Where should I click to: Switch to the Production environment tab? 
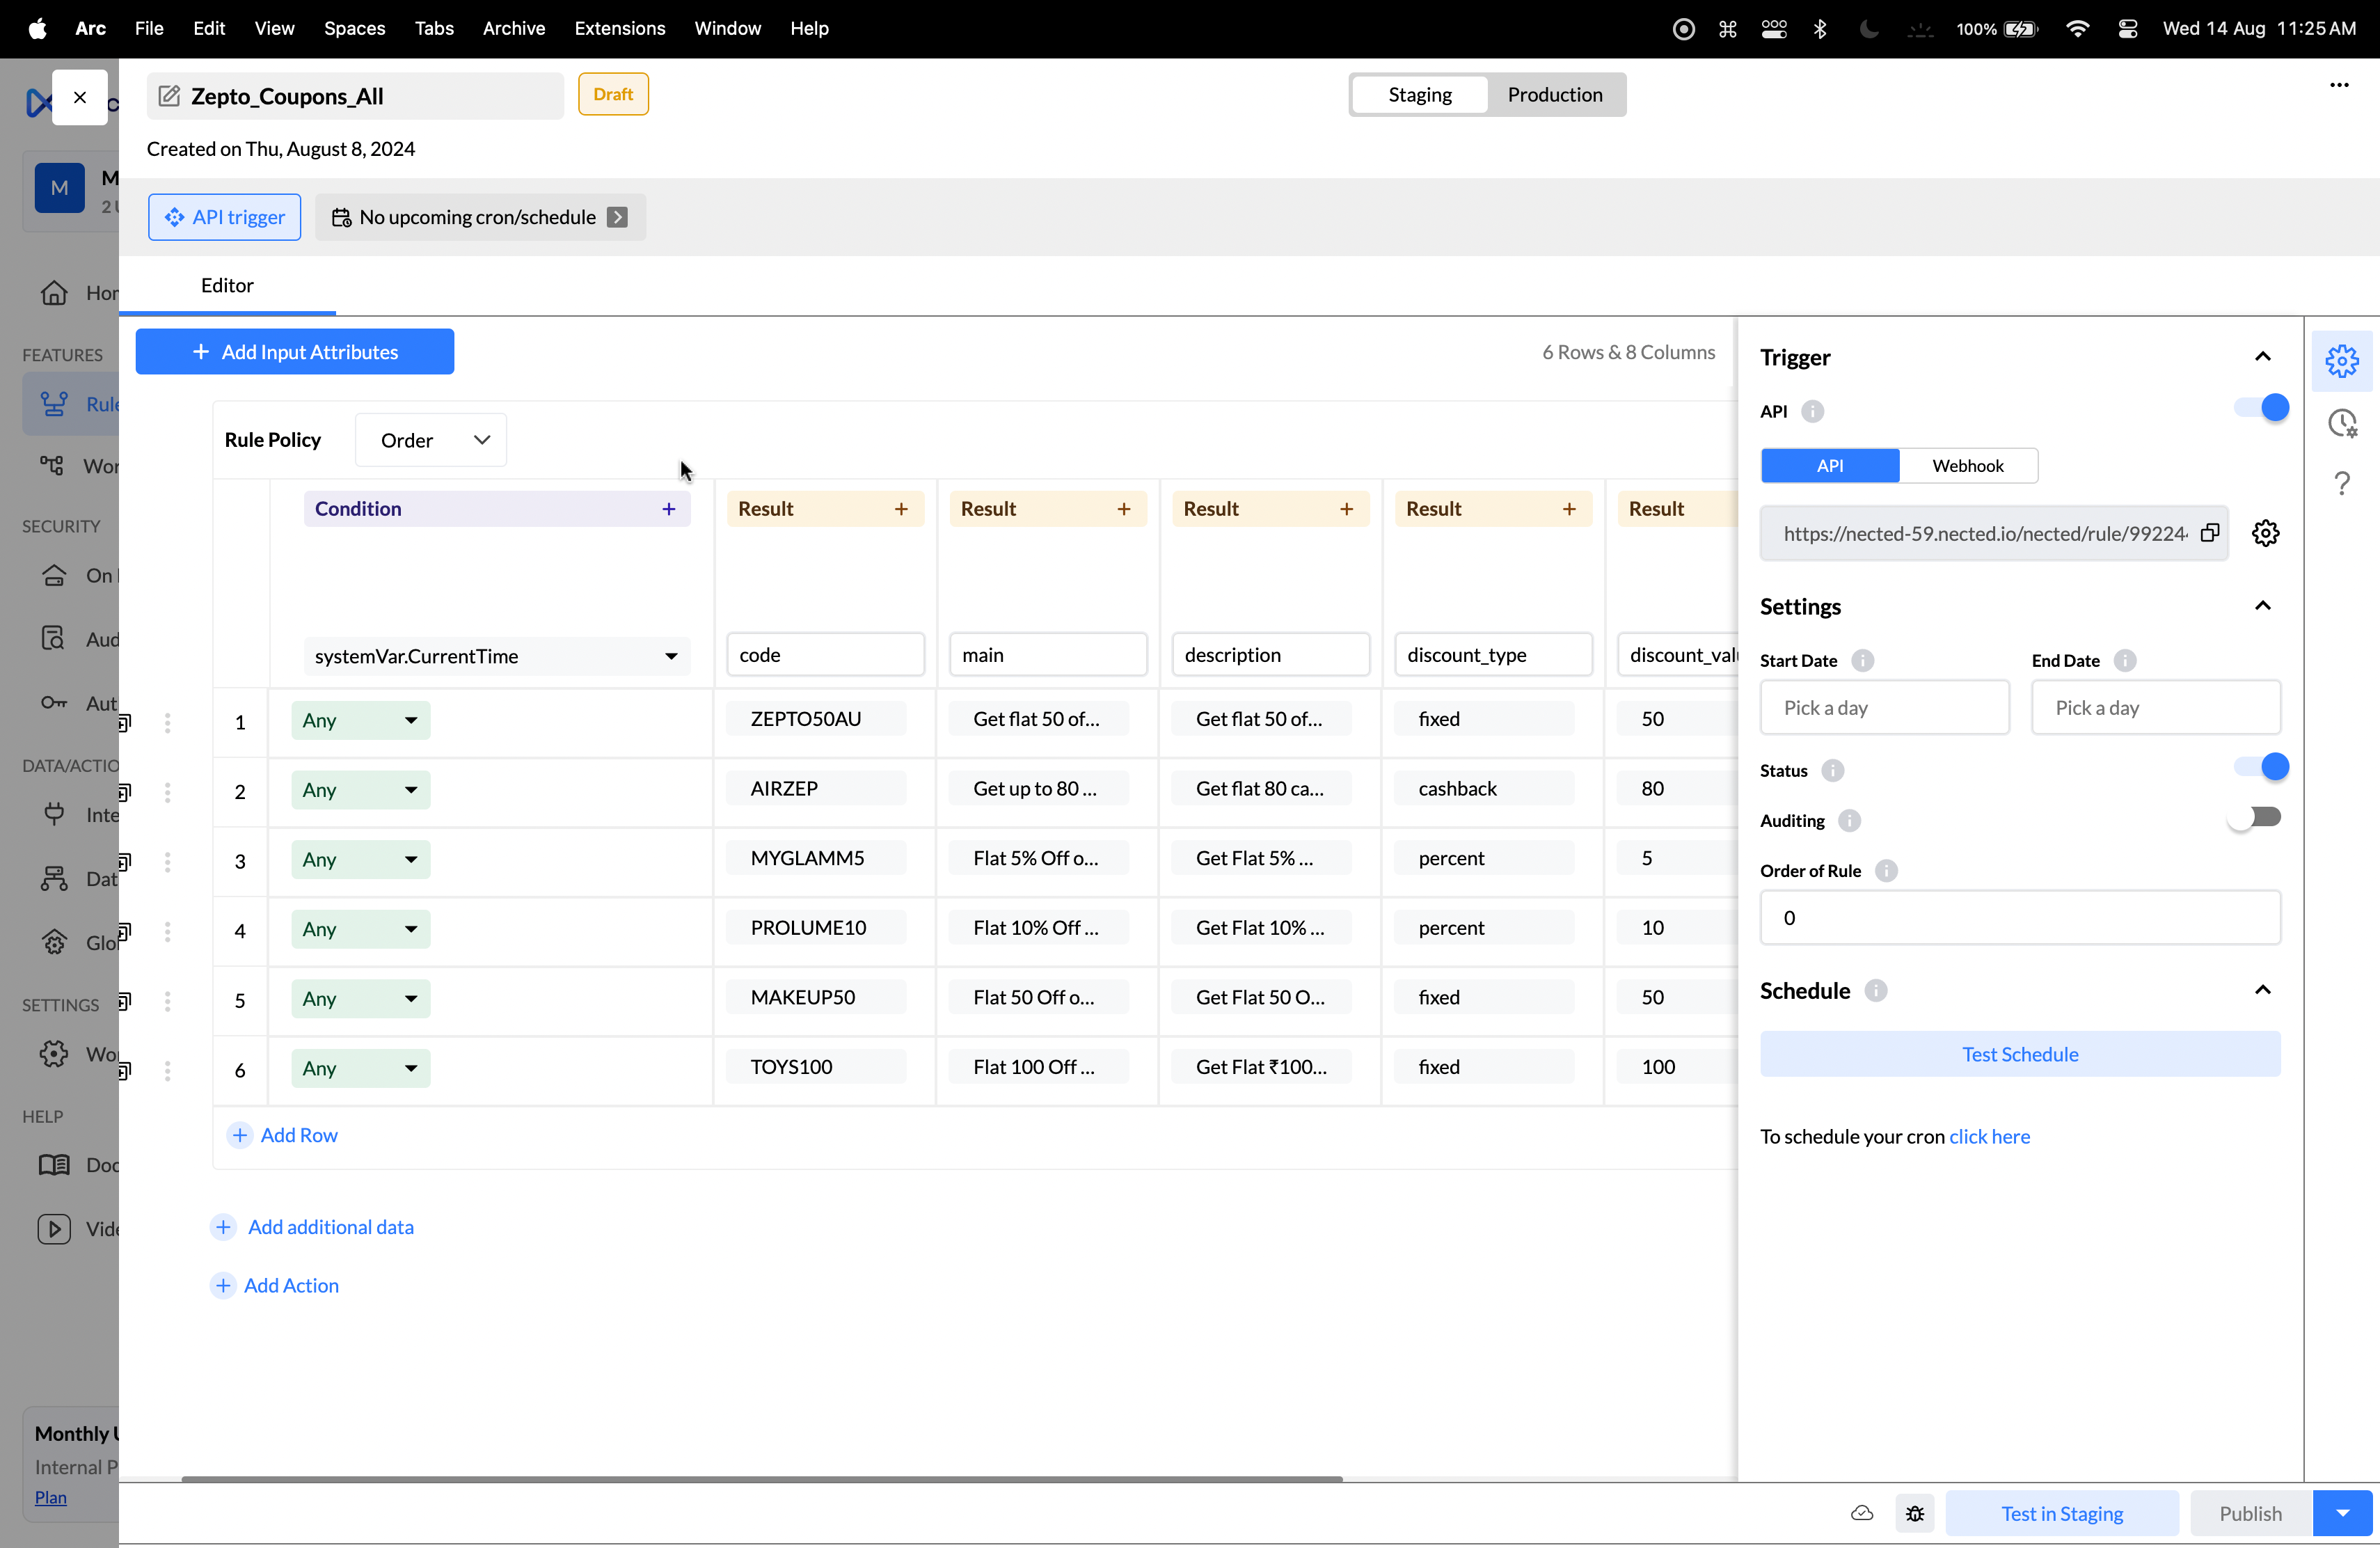pos(1554,95)
